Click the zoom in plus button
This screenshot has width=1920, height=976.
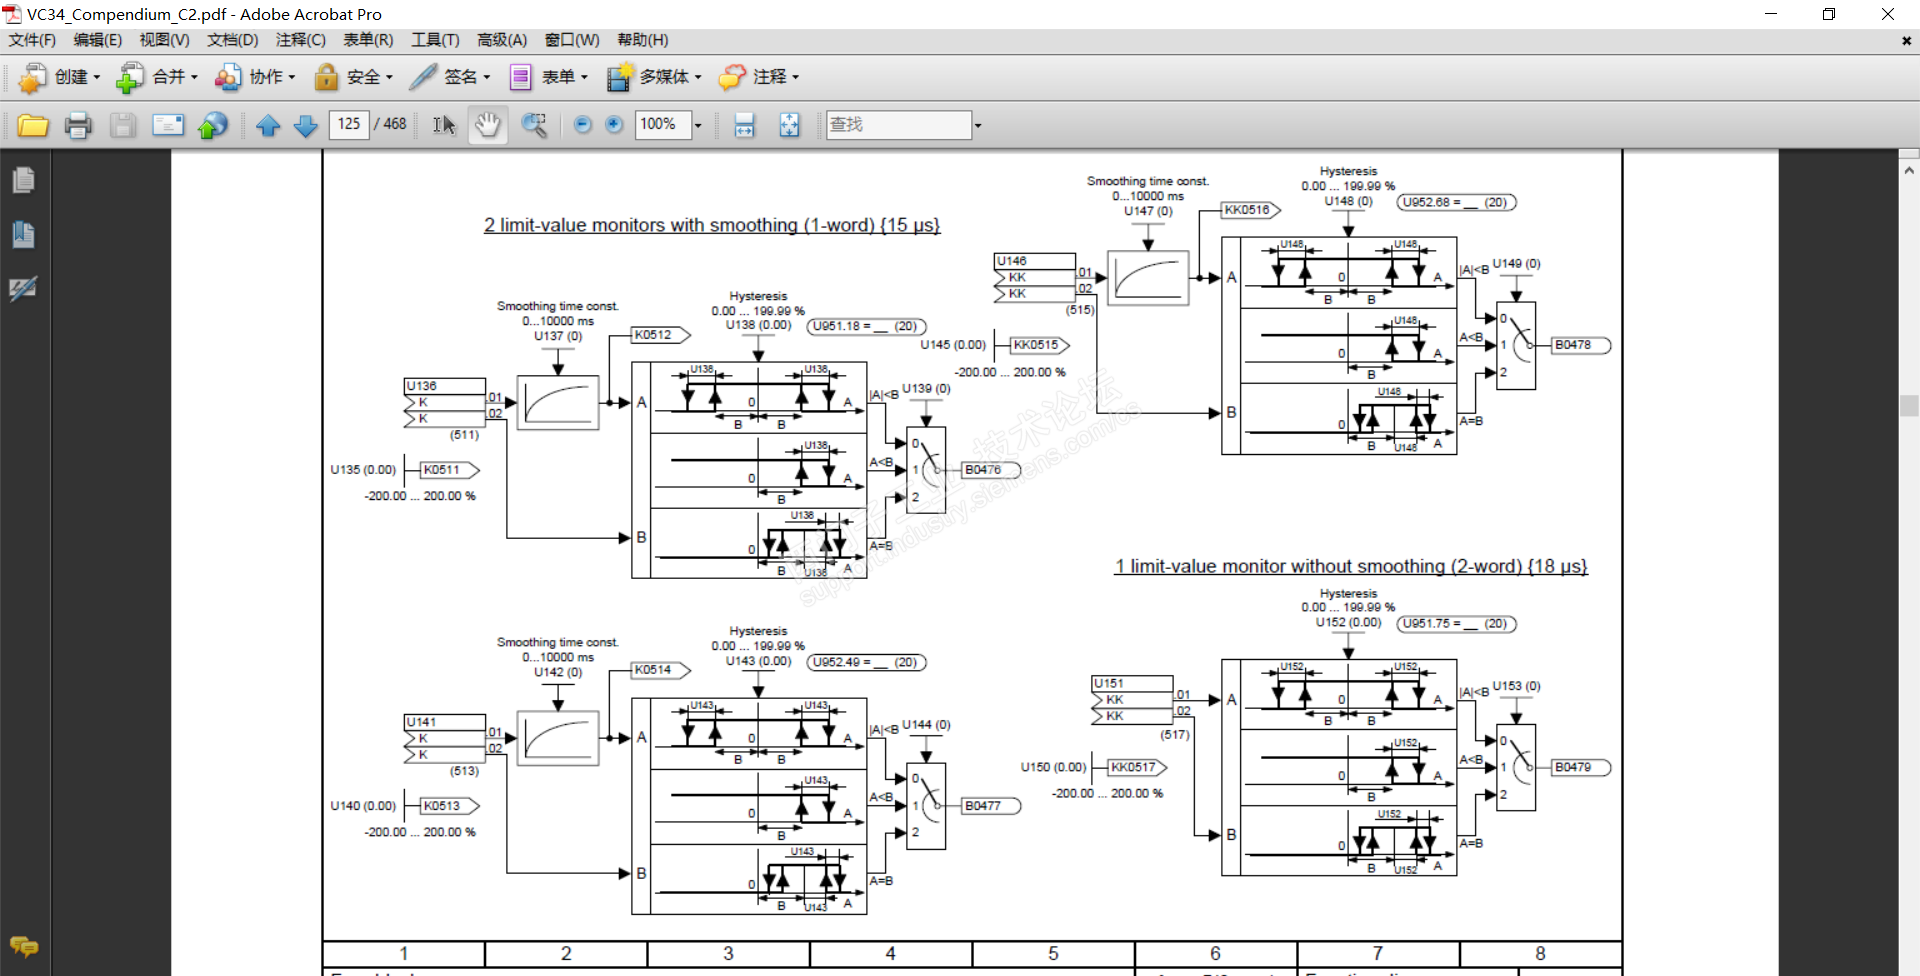pos(615,125)
